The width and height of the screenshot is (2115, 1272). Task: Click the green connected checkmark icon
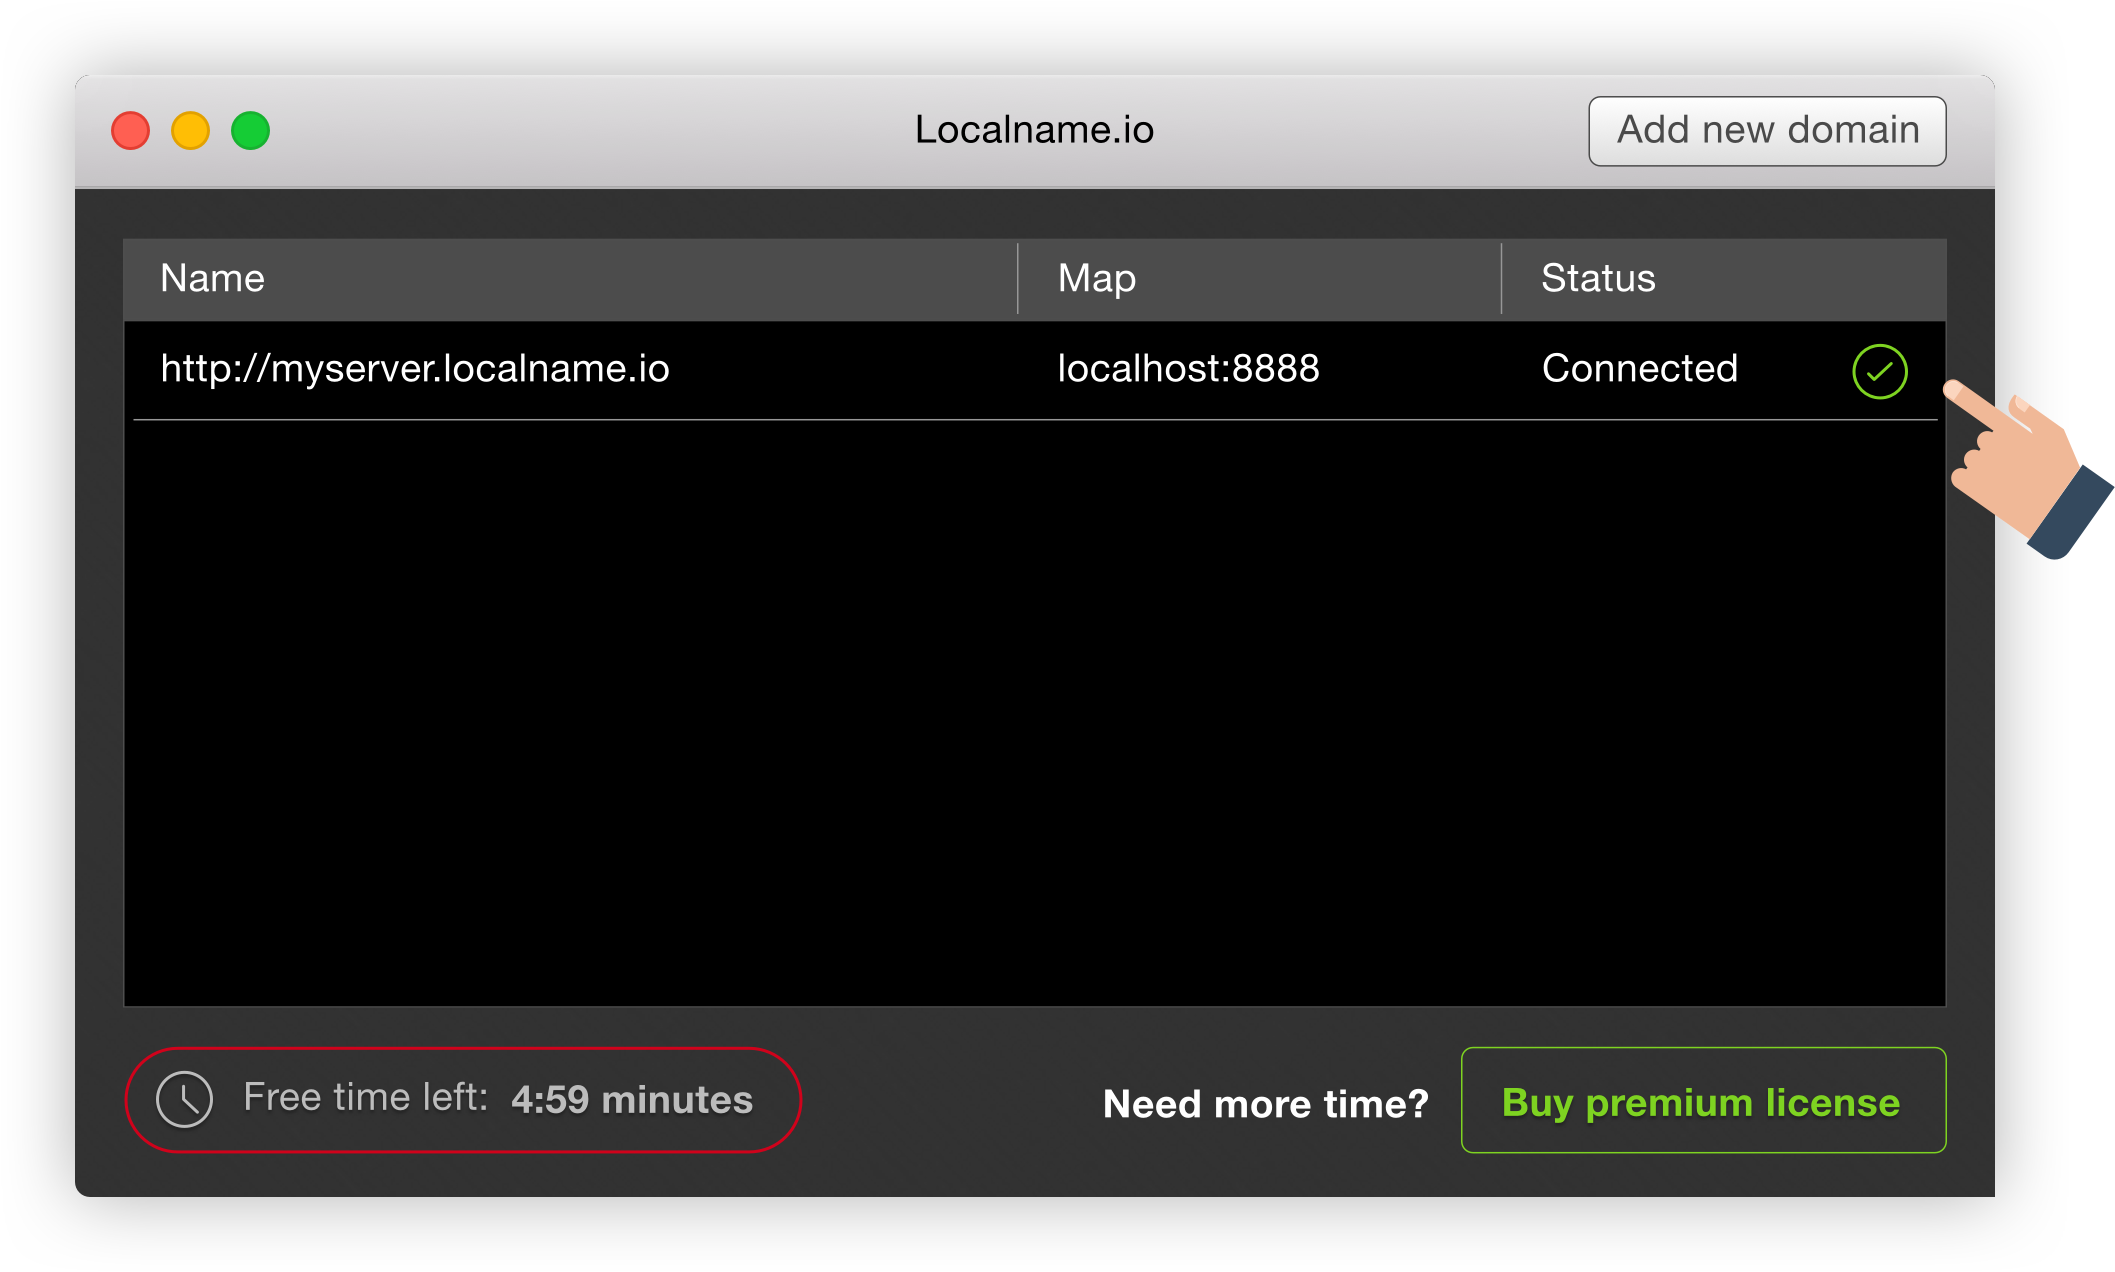tap(1879, 371)
